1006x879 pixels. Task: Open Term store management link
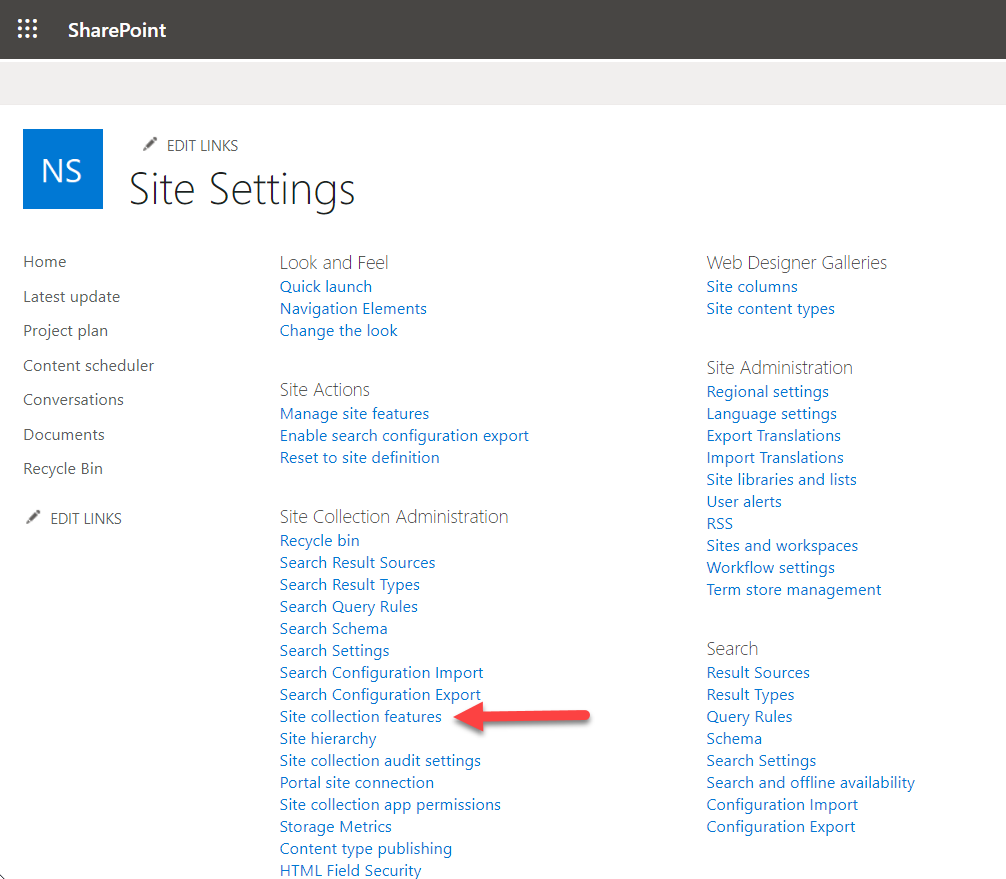pyautogui.click(x=794, y=590)
